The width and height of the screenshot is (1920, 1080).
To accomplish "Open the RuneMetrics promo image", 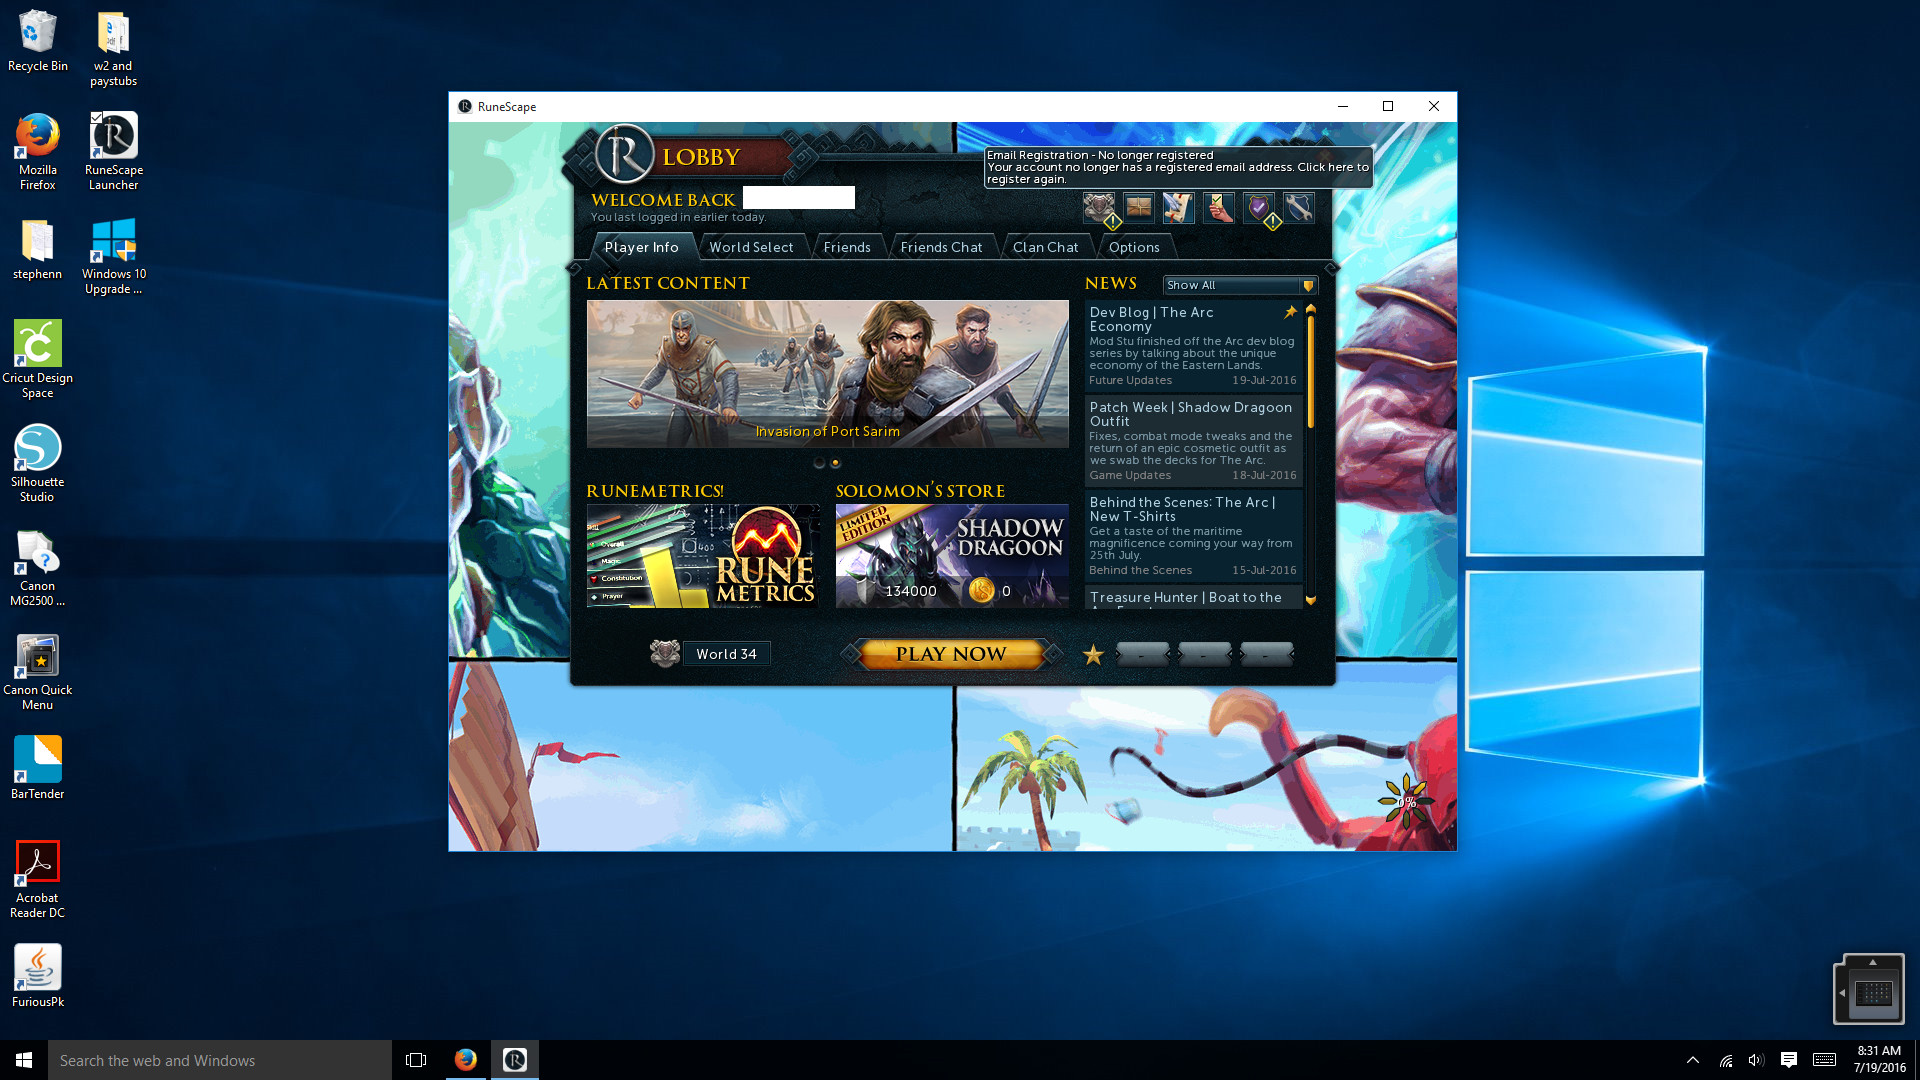I will tap(702, 556).
